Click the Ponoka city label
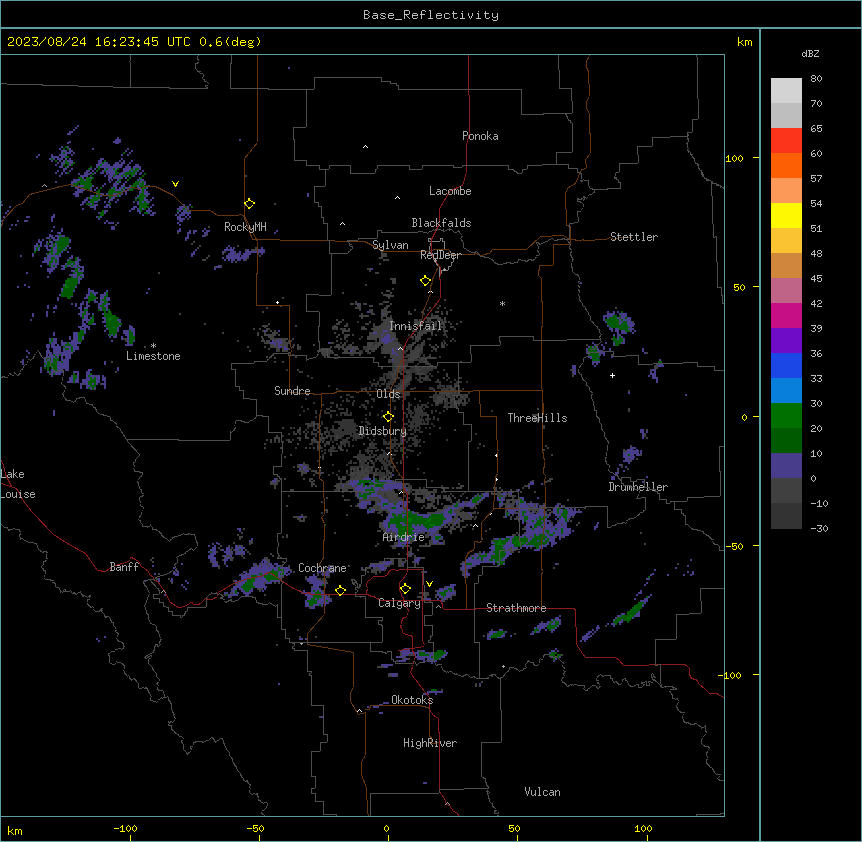Viewport: 862px width, 842px height. [480, 136]
